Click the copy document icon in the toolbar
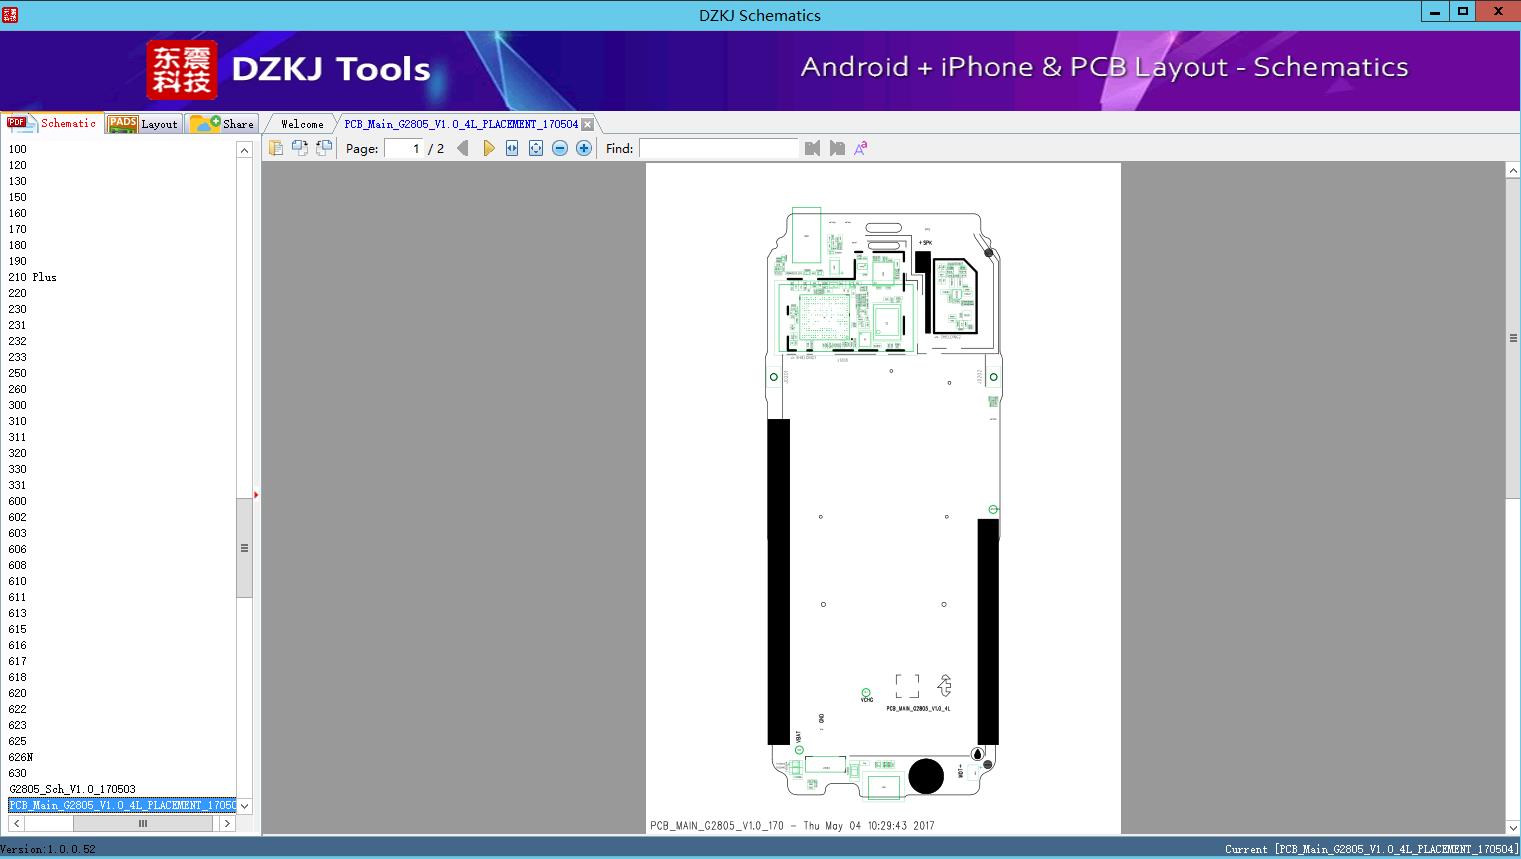The width and height of the screenshot is (1521, 859). click(x=275, y=148)
